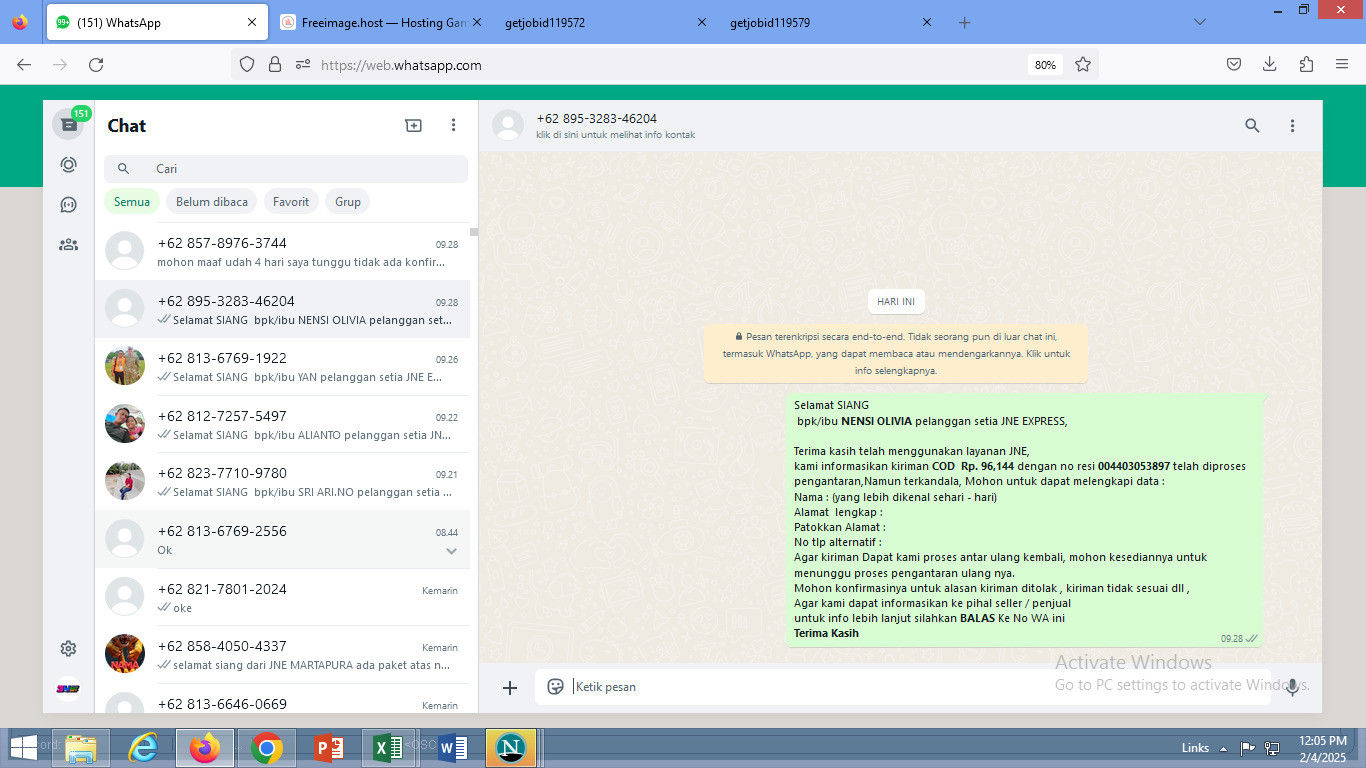Click the 'Cari' chat search field
The image size is (1366, 768).
coord(286,169)
